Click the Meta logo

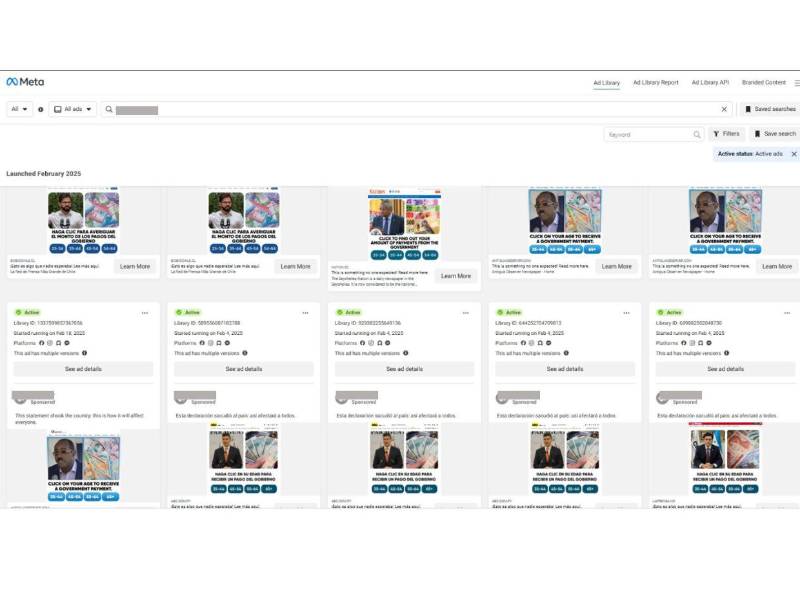pyautogui.click(x=26, y=81)
